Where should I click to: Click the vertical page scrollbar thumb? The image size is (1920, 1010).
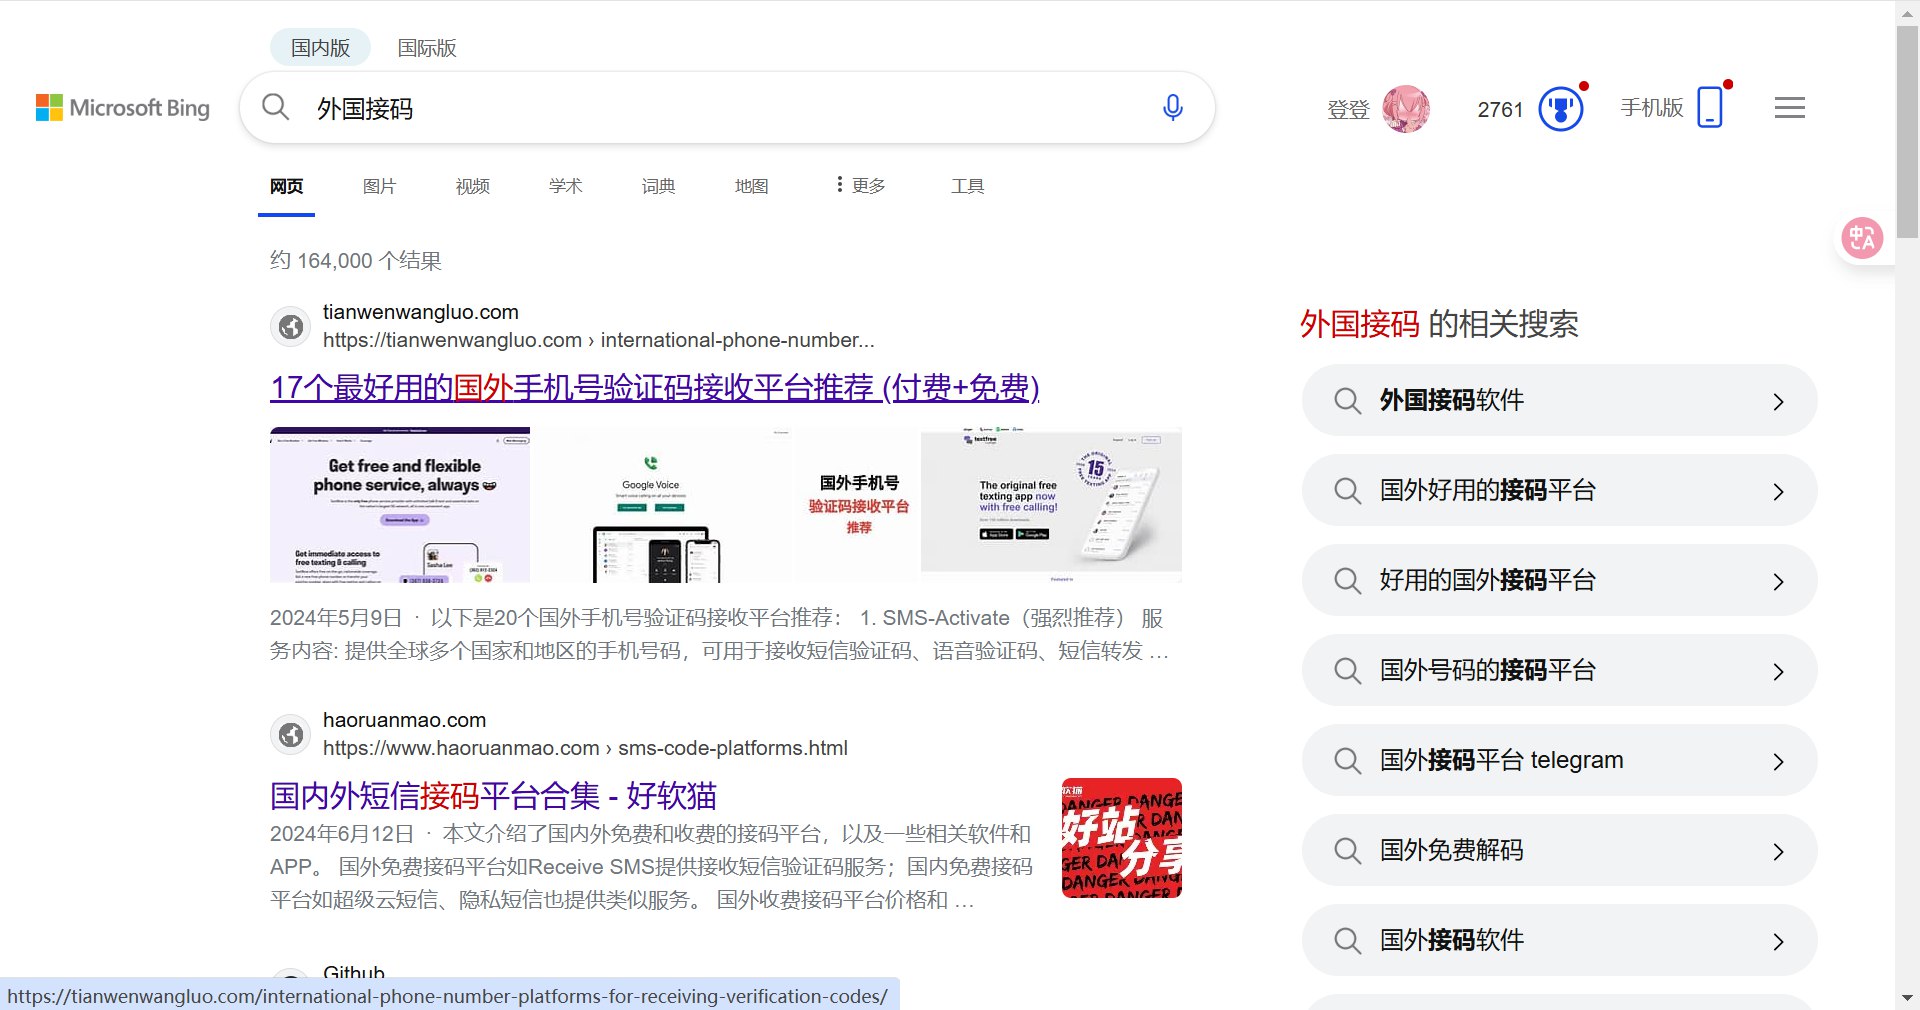tap(1907, 130)
